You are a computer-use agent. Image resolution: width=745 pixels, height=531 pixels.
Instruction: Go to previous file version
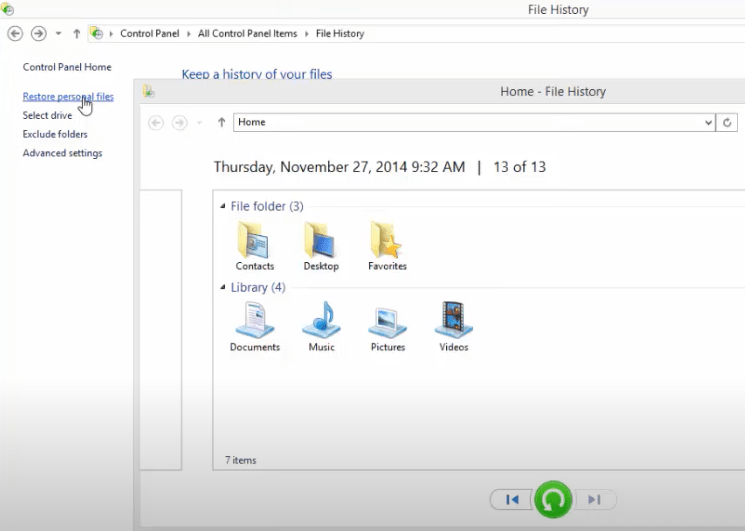click(512, 499)
